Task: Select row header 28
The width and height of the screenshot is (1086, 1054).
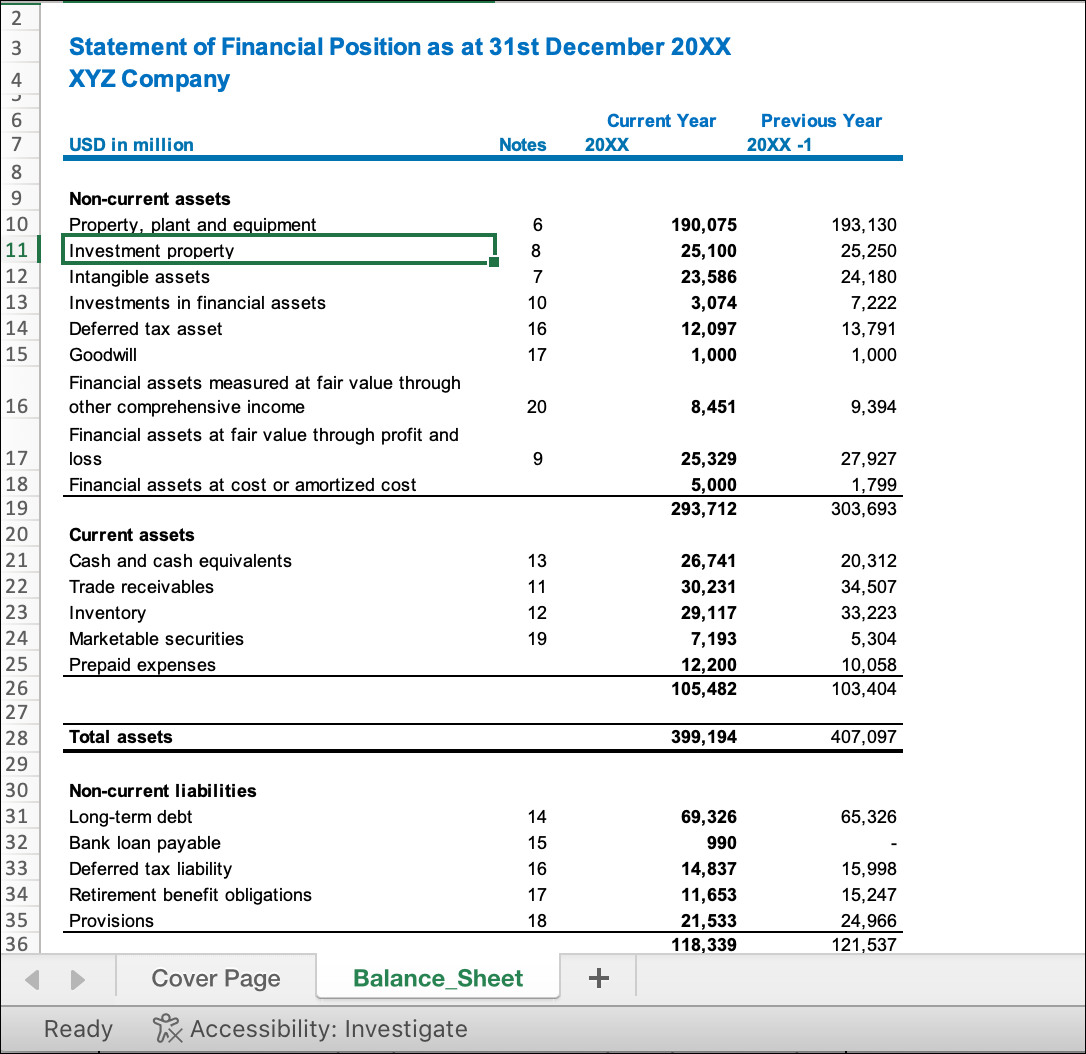Action: pyautogui.click(x=20, y=737)
